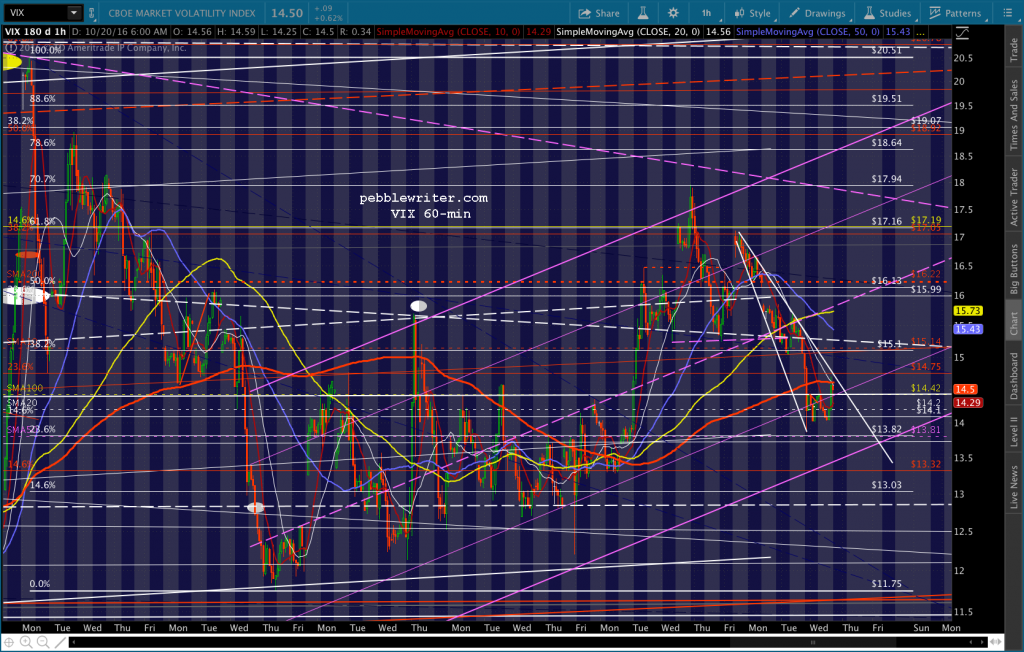Click the price axis chart mode icon
The width and height of the screenshot is (1024, 652).
[962, 32]
